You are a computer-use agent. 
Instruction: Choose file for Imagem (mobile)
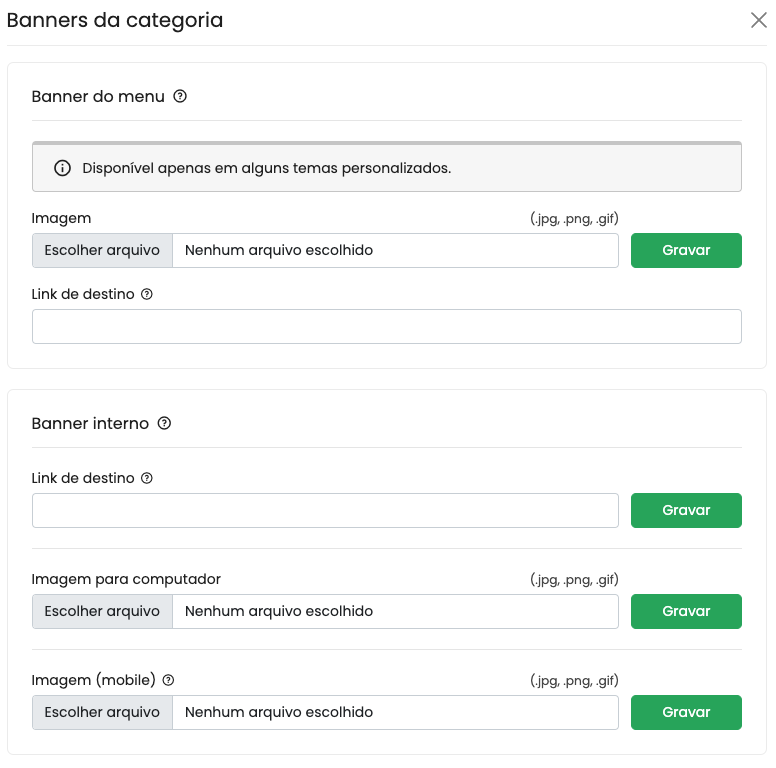point(102,712)
